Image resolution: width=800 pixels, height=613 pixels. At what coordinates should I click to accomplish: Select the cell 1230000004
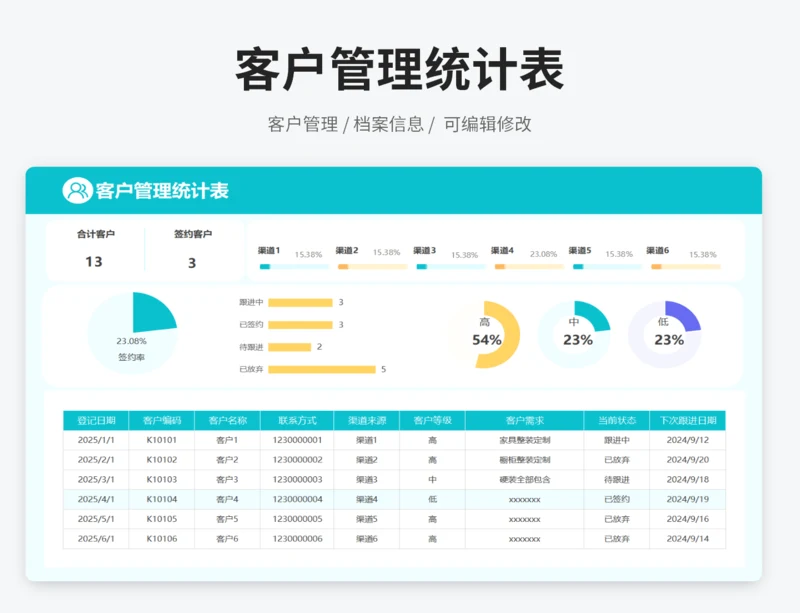[297, 499]
